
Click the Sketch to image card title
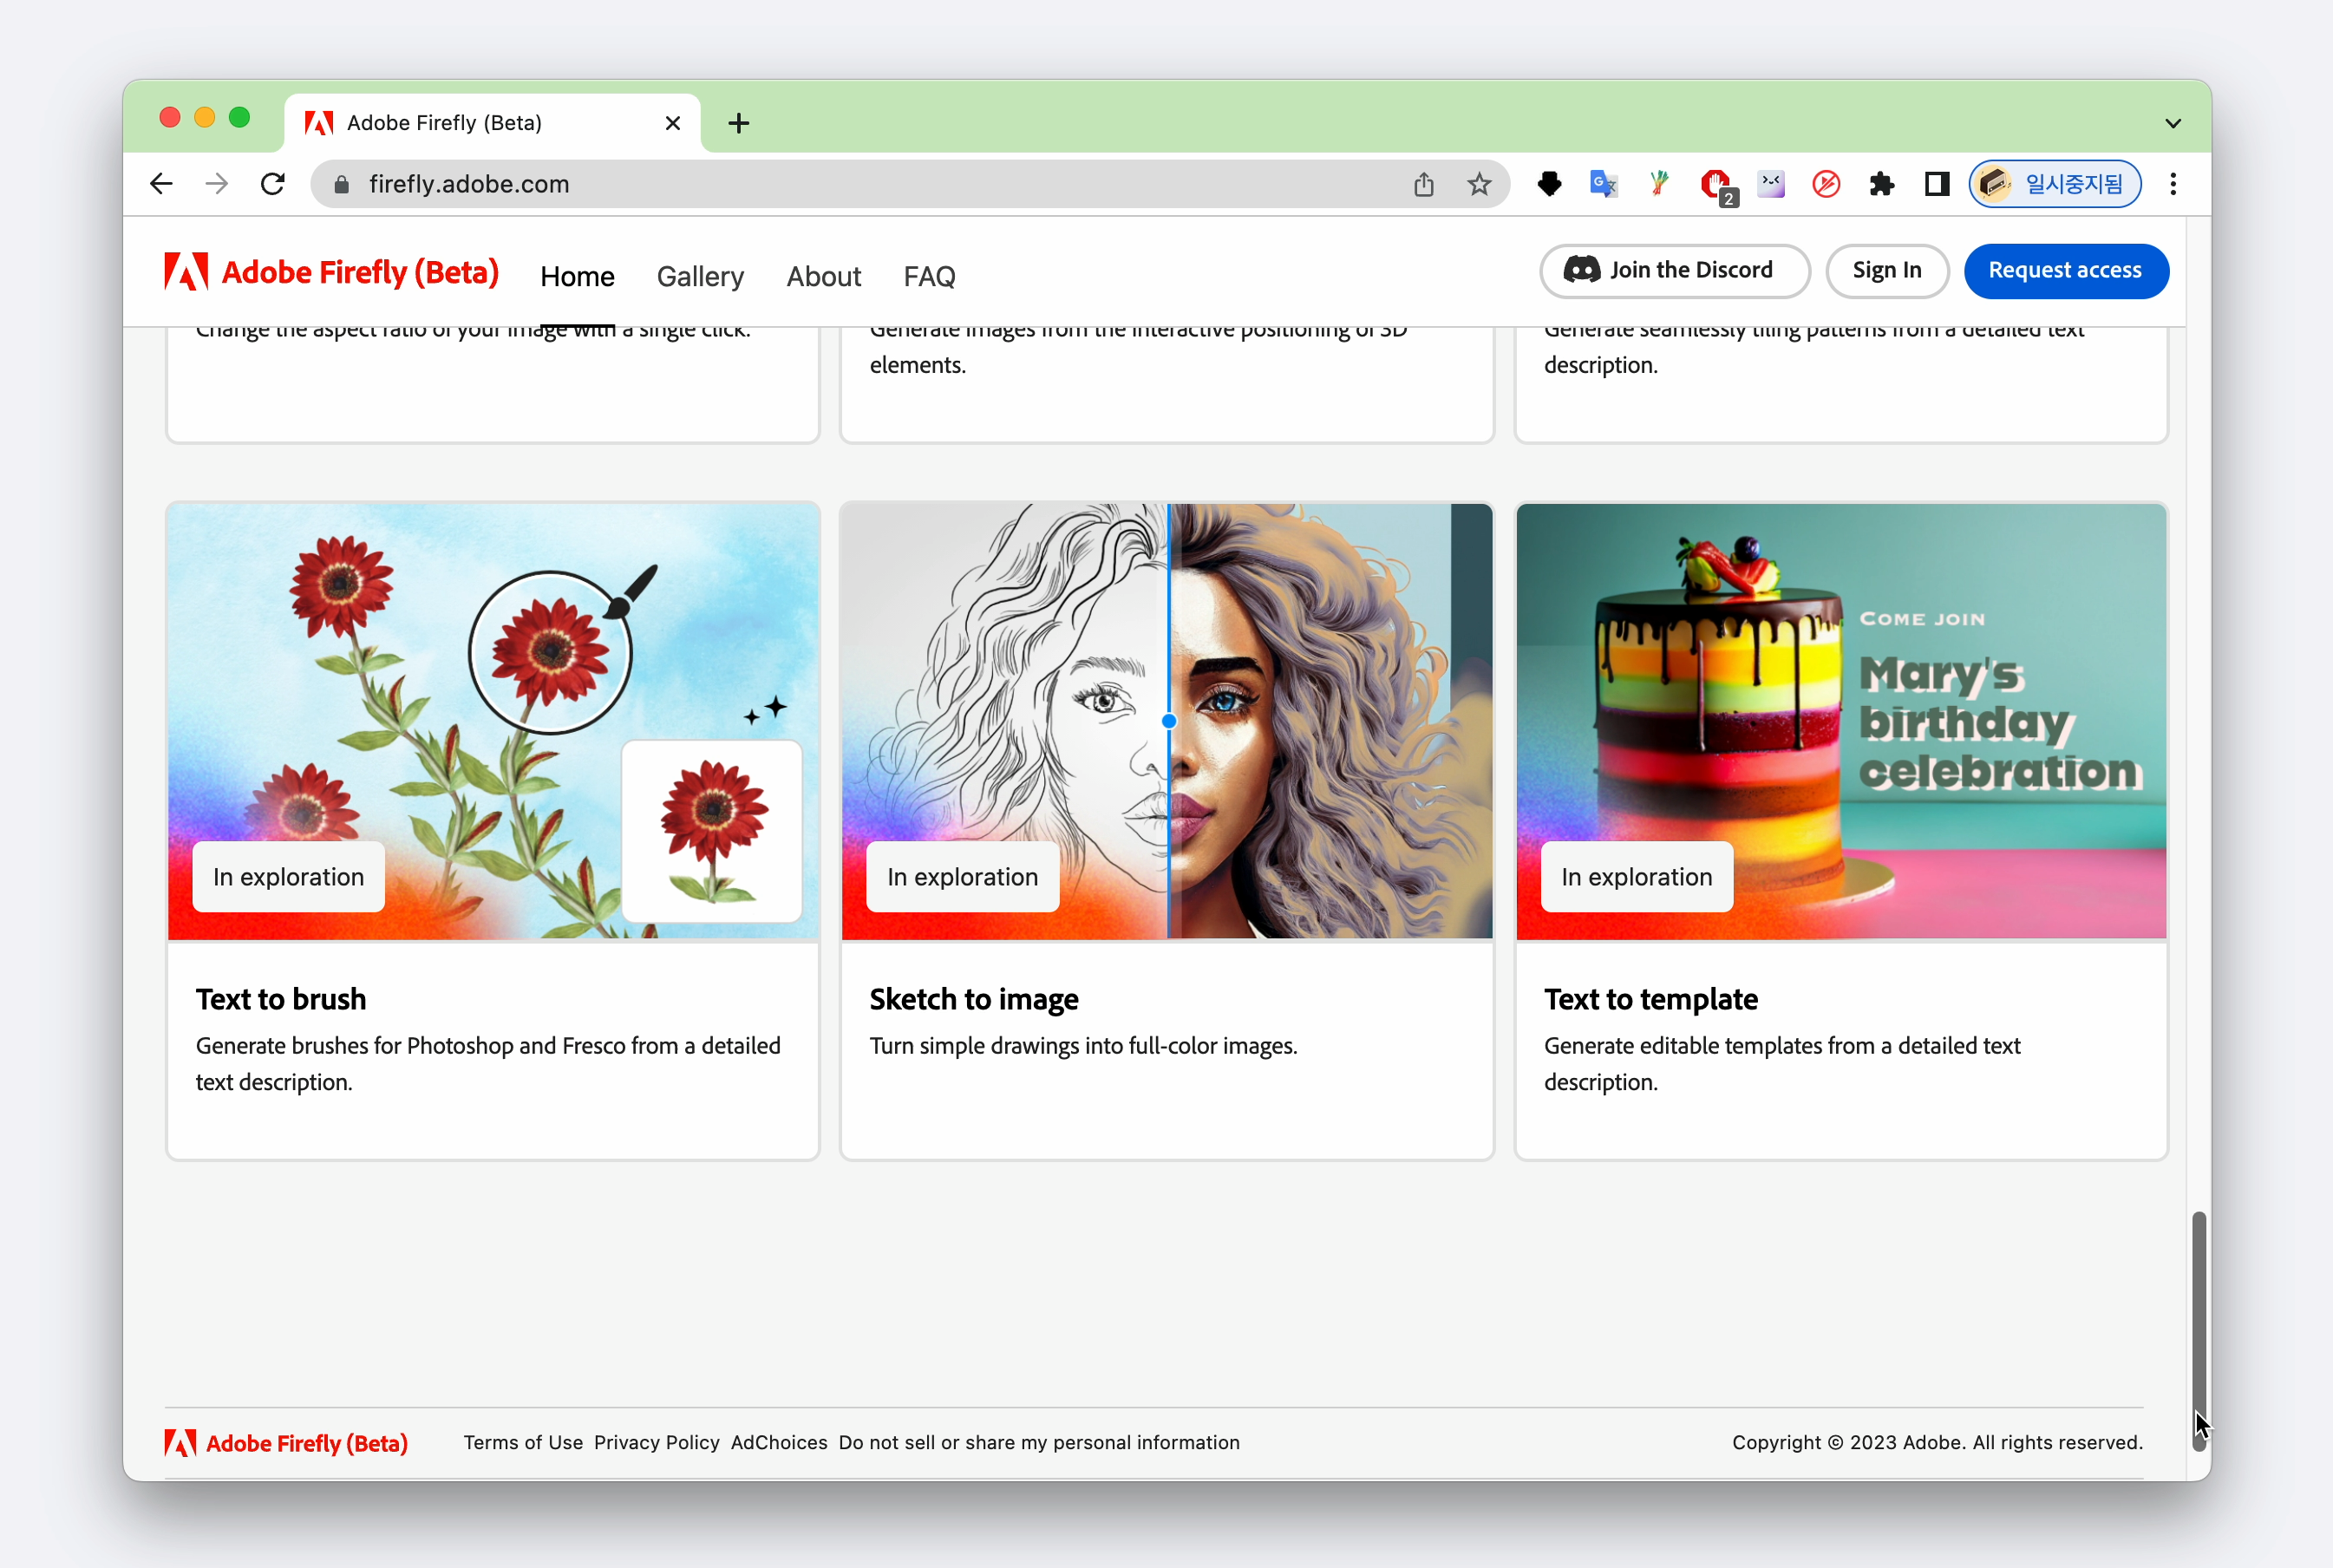click(974, 999)
